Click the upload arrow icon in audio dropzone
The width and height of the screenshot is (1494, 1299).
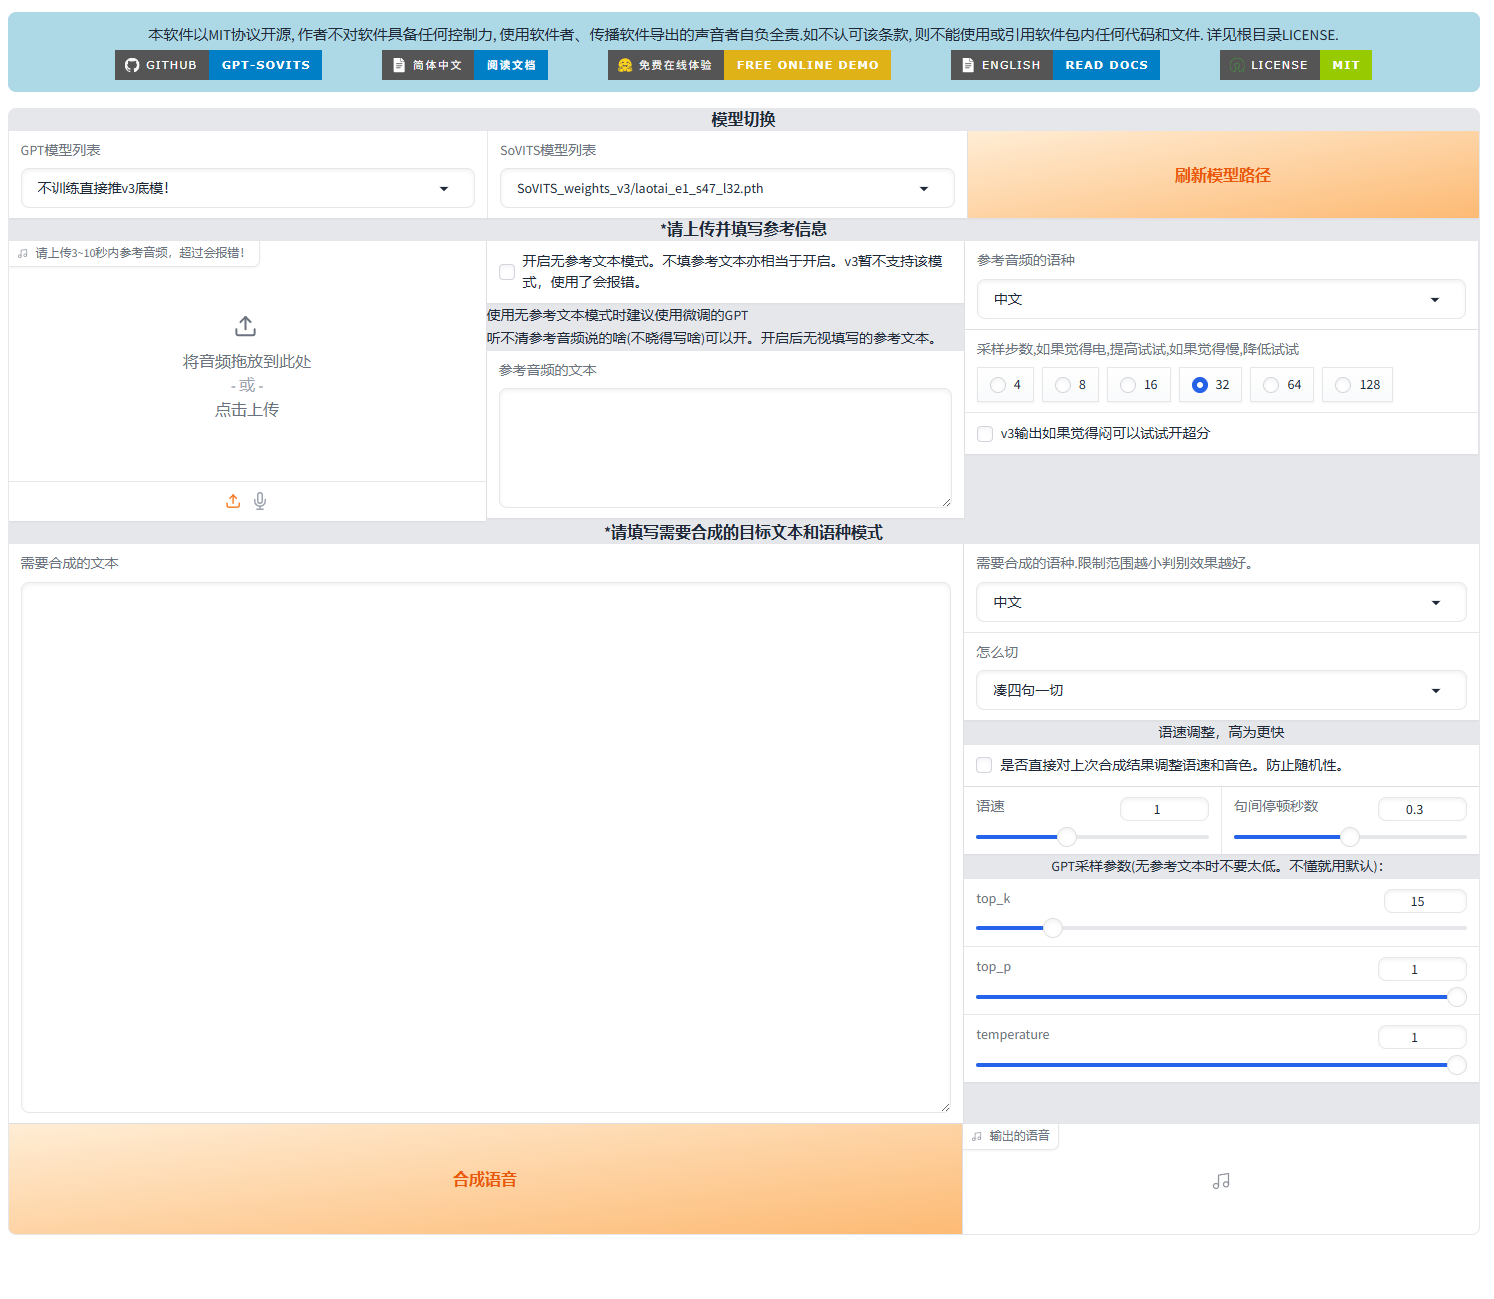(x=246, y=326)
